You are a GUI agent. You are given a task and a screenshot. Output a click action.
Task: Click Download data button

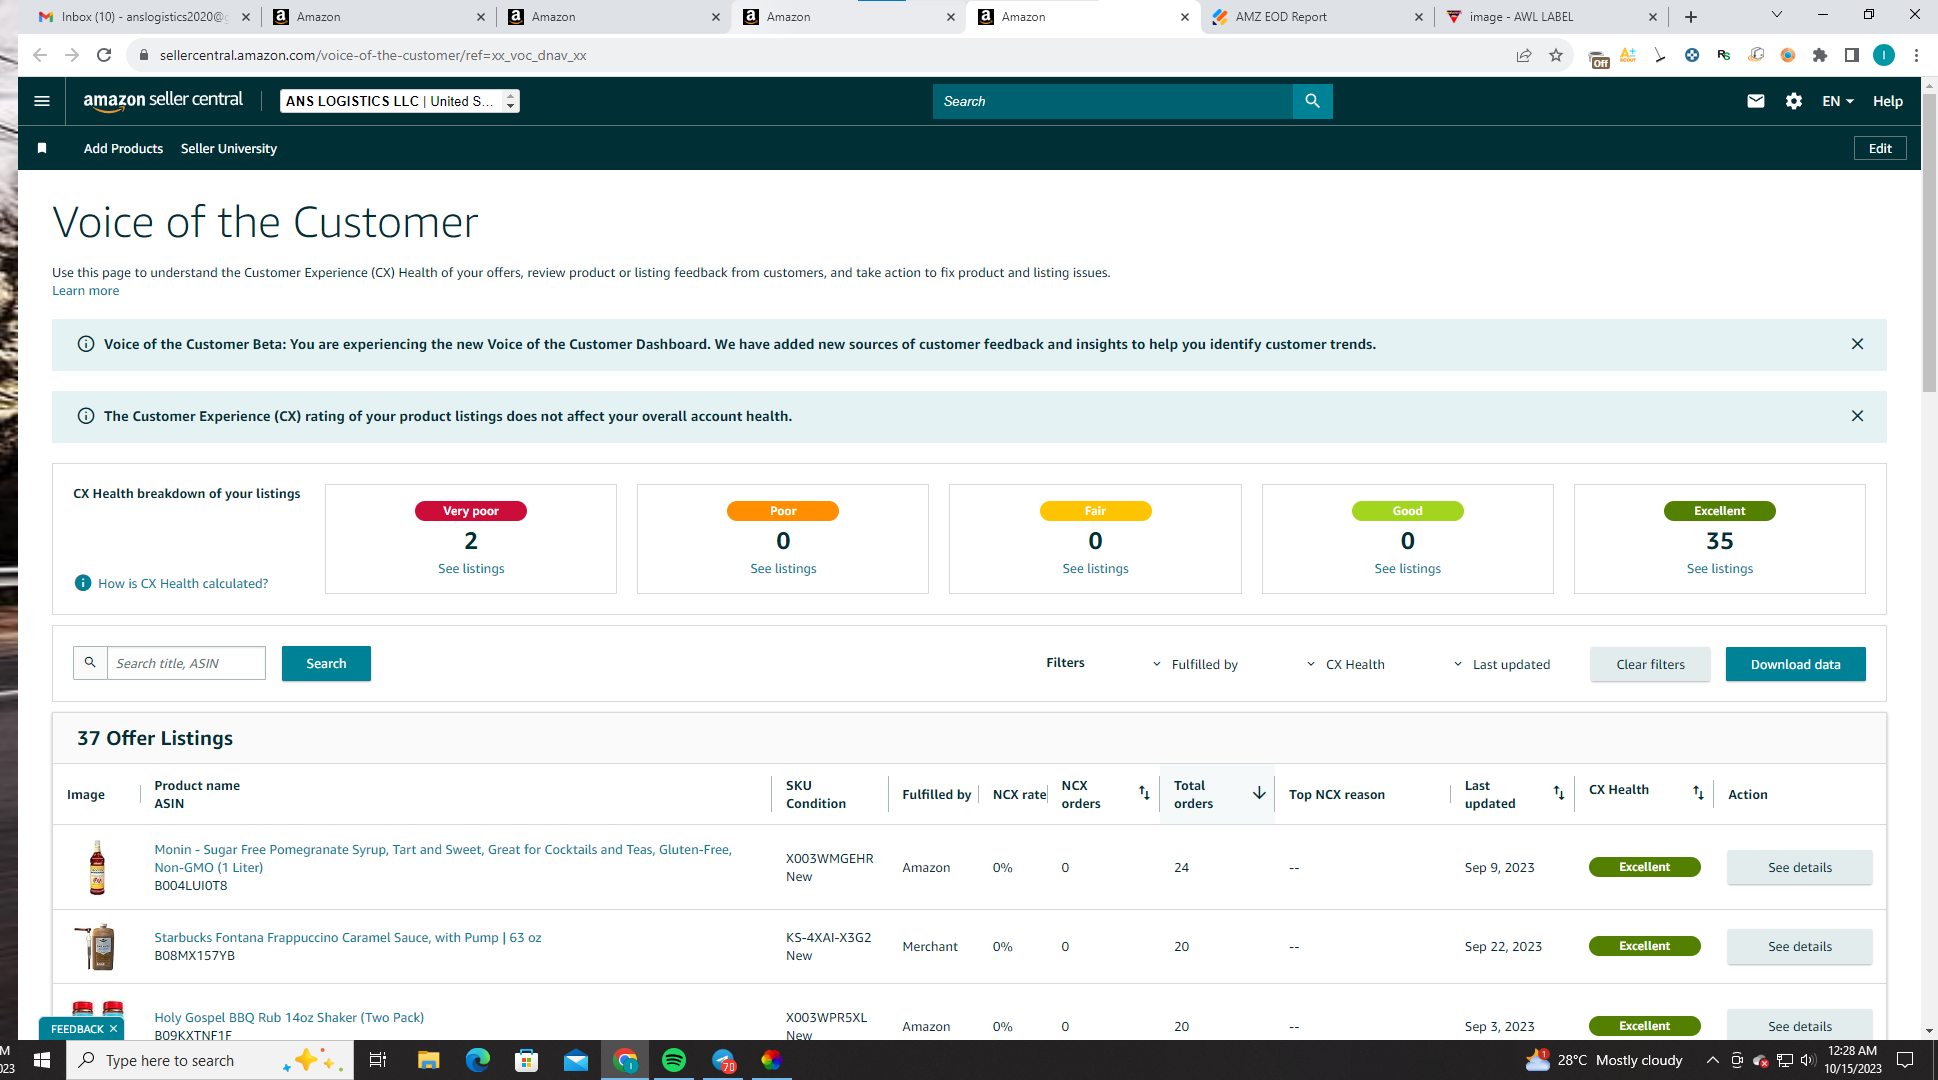click(1796, 664)
